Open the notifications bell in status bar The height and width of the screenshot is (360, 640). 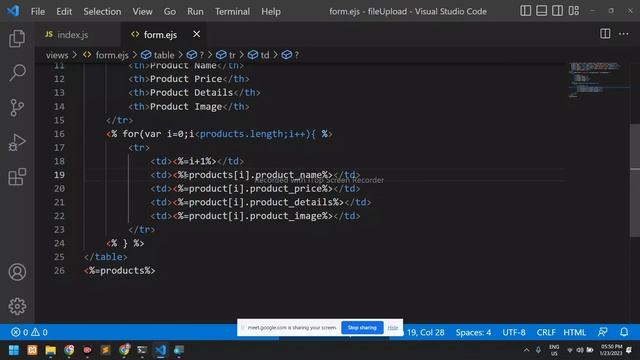tap(624, 332)
